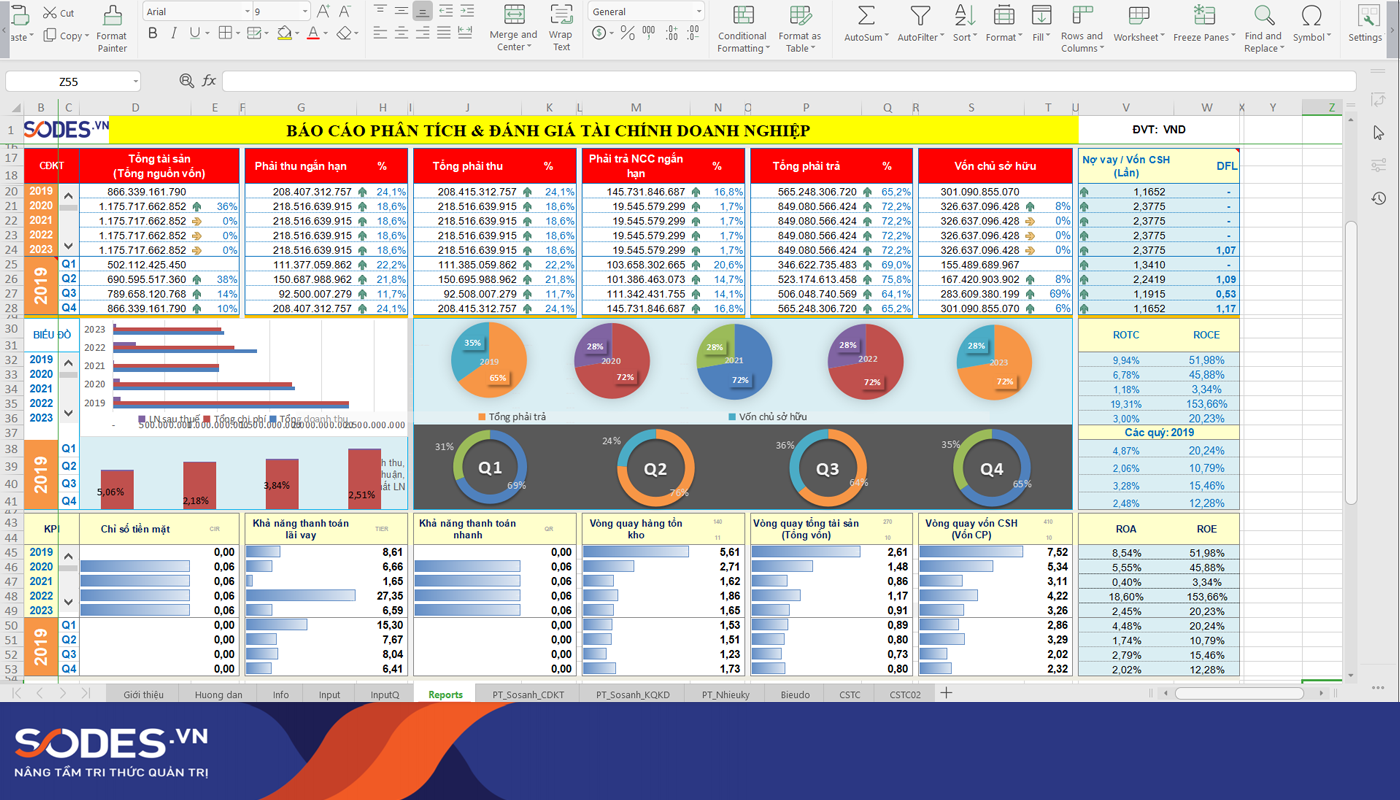Click the Insert Function fx icon
Image resolution: width=1400 pixels, height=800 pixels.
coord(209,81)
